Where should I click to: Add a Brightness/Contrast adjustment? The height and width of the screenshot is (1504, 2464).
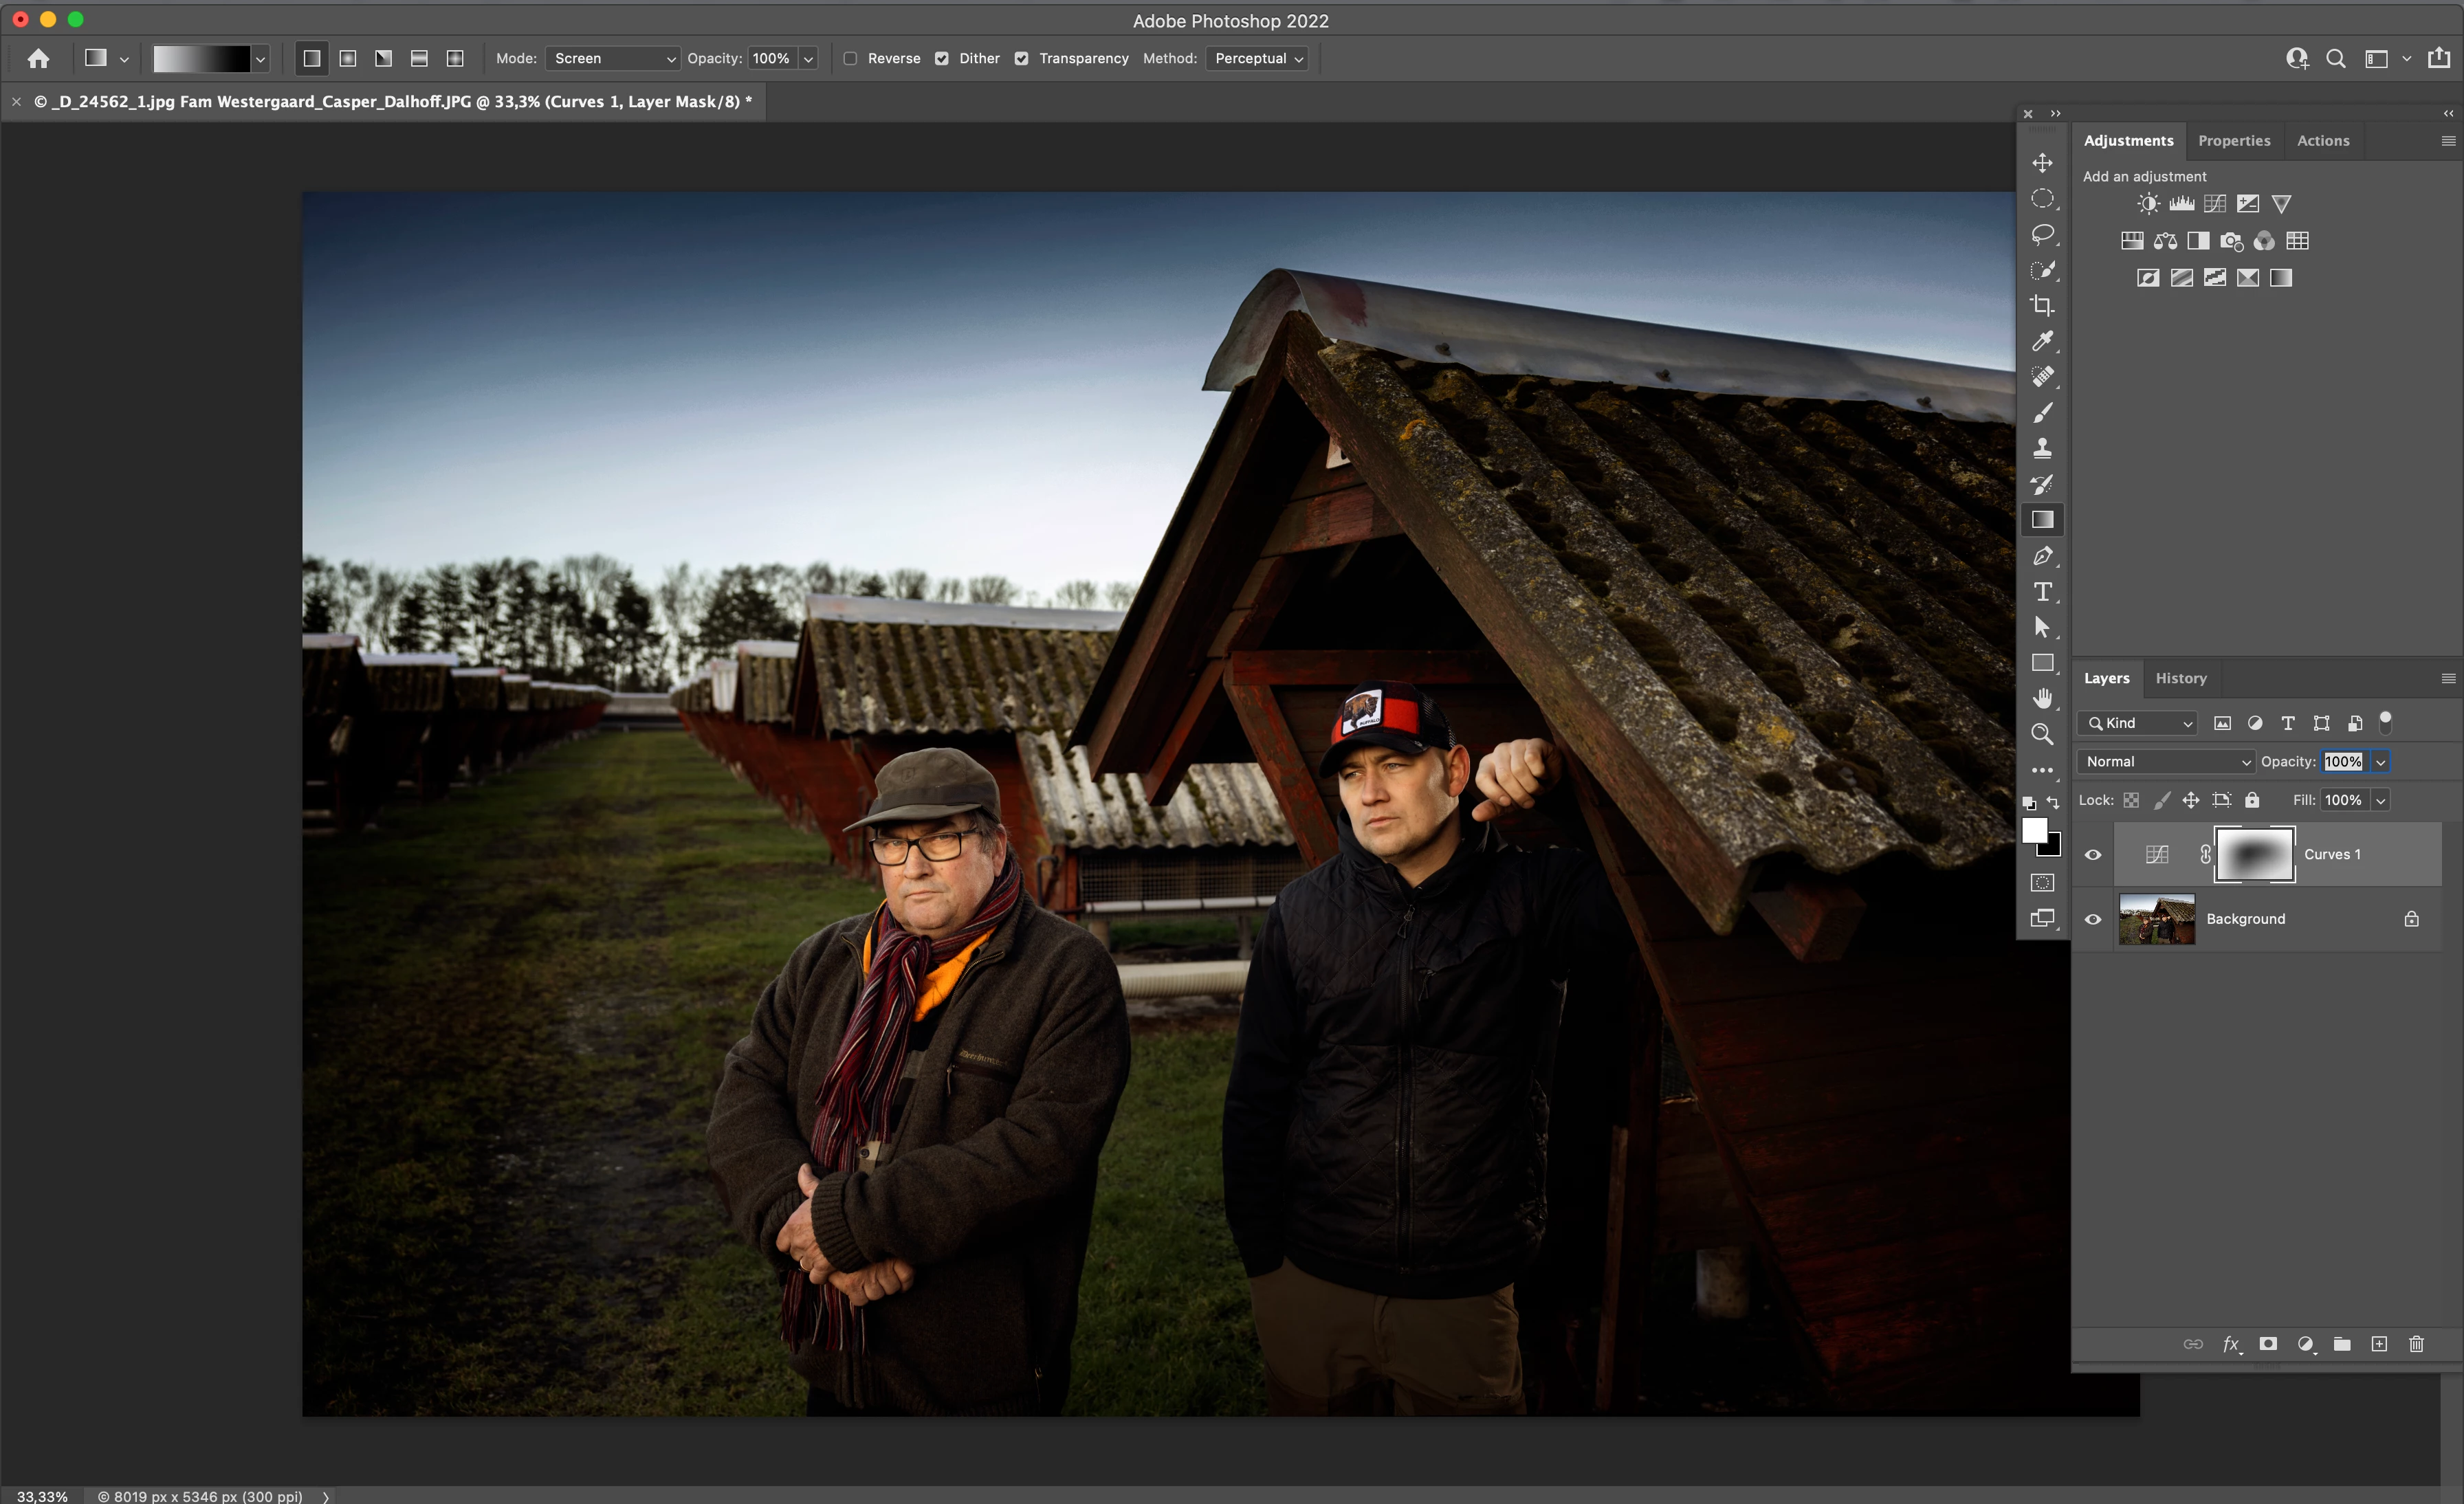pos(2148,204)
